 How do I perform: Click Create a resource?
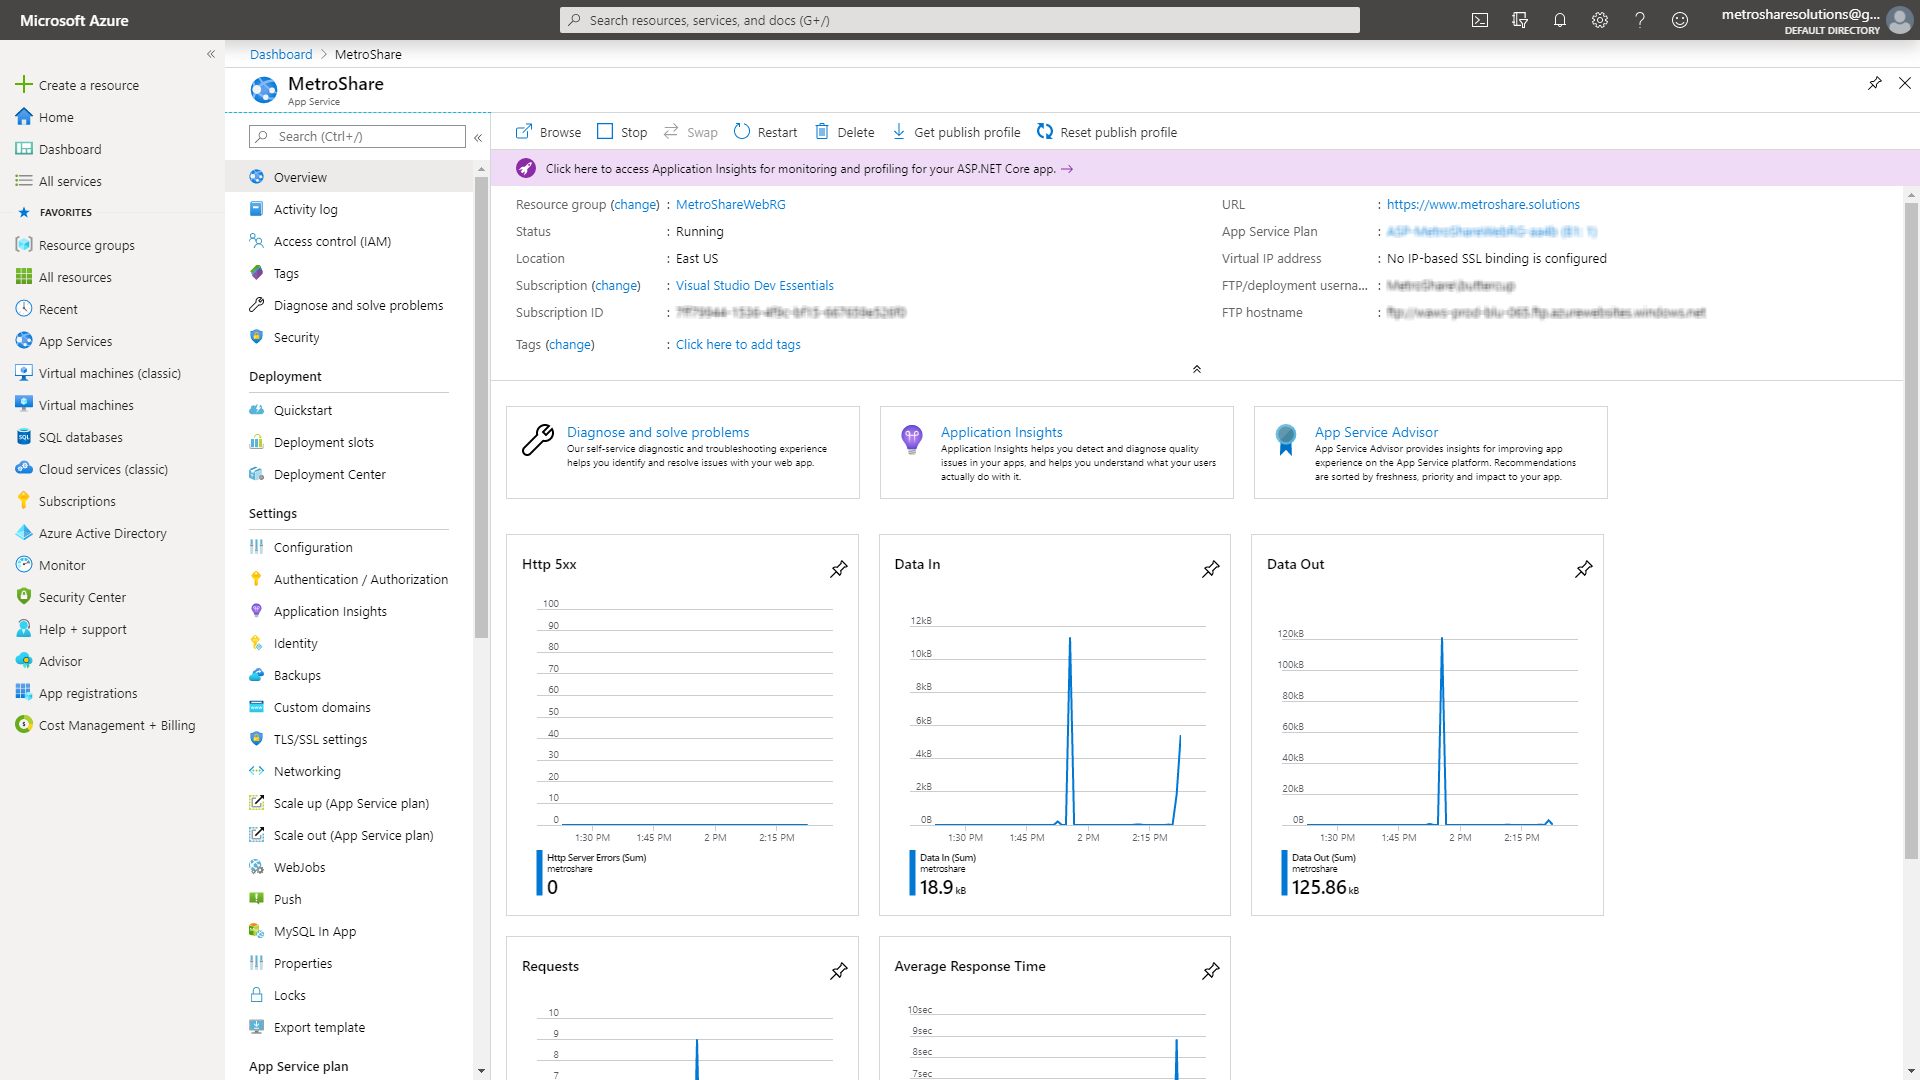(112, 85)
